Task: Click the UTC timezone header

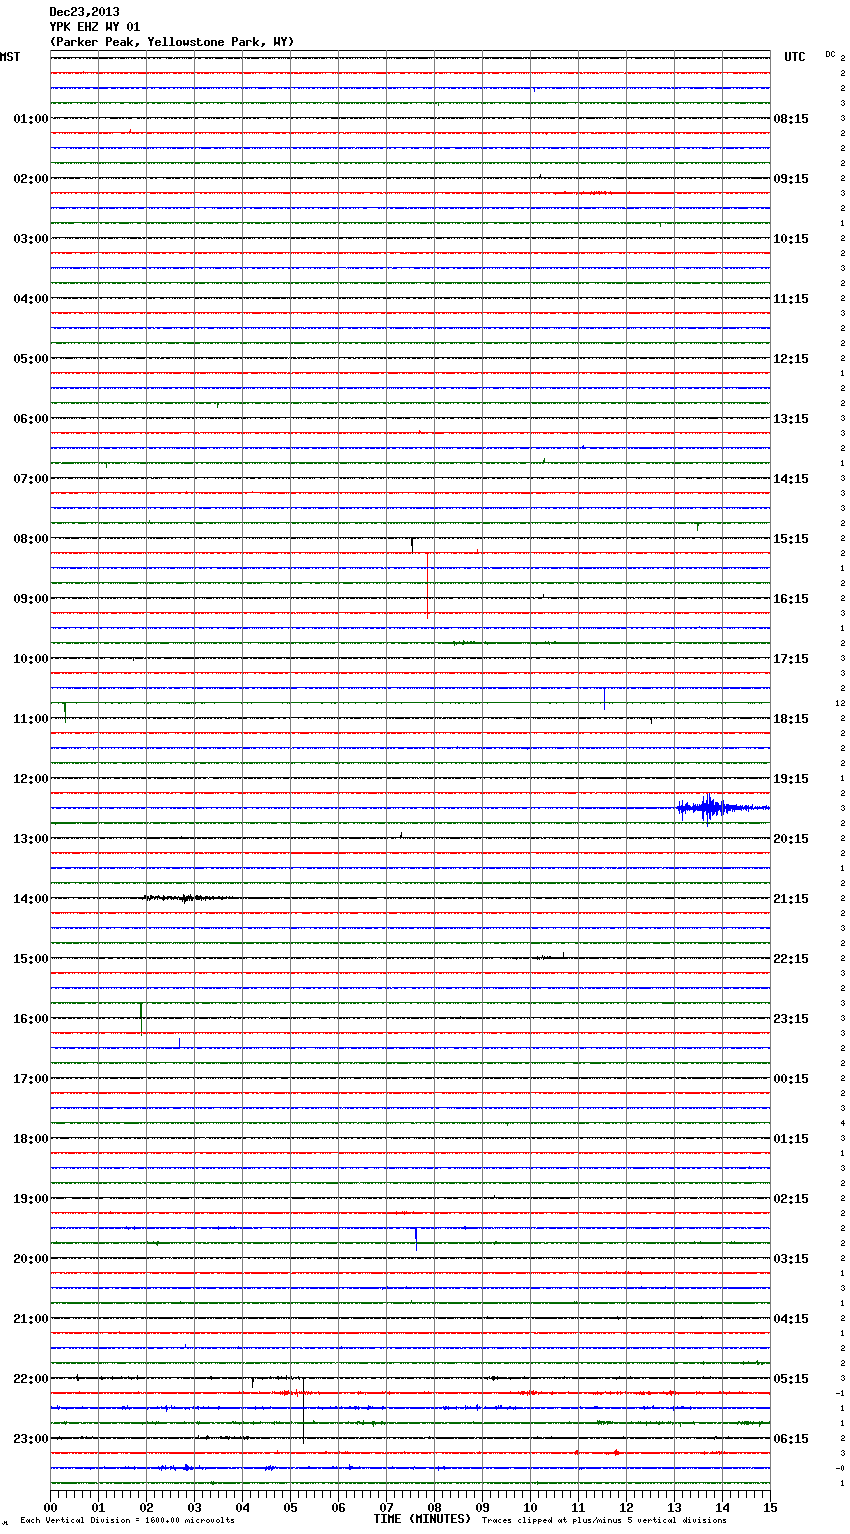Action: pos(795,57)
